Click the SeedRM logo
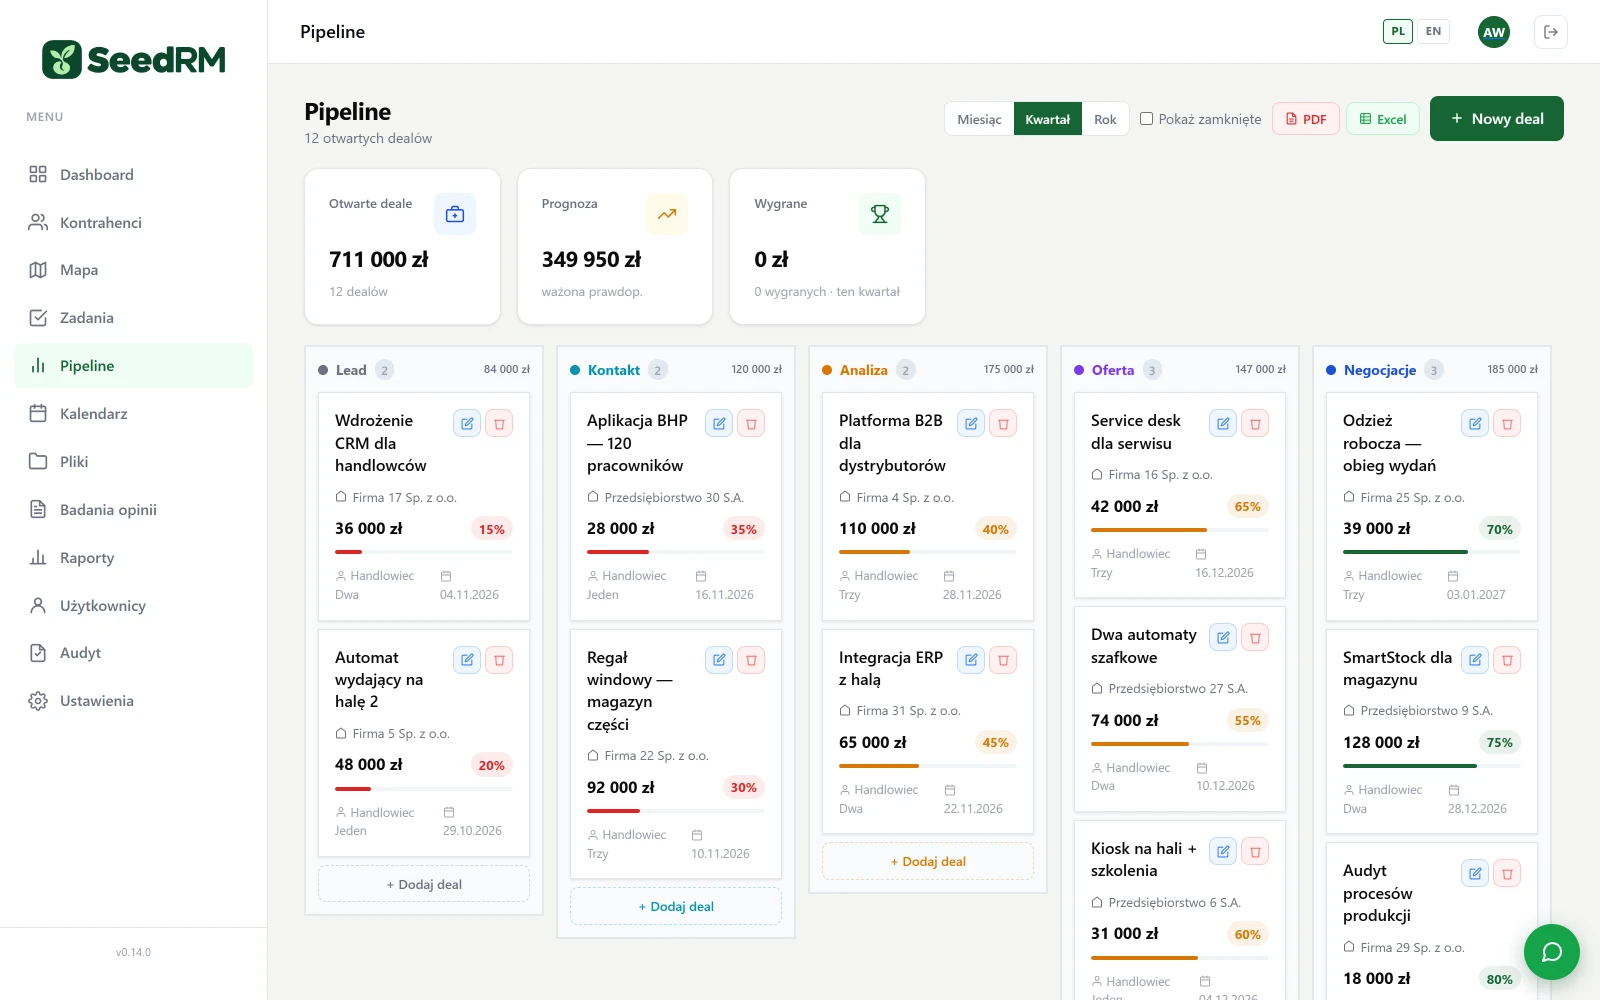 pos(134,60)
